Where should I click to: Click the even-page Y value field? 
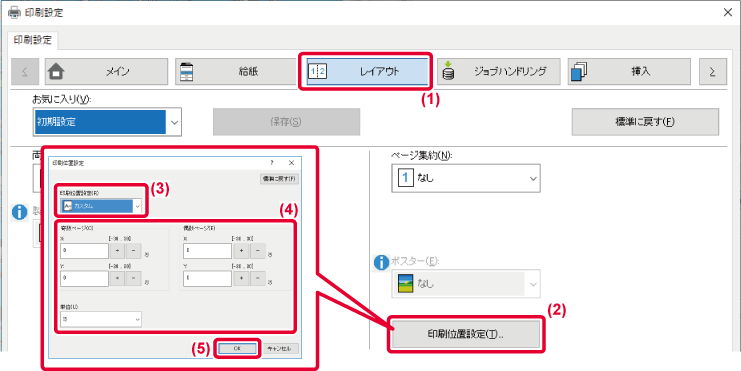point(207,279)
